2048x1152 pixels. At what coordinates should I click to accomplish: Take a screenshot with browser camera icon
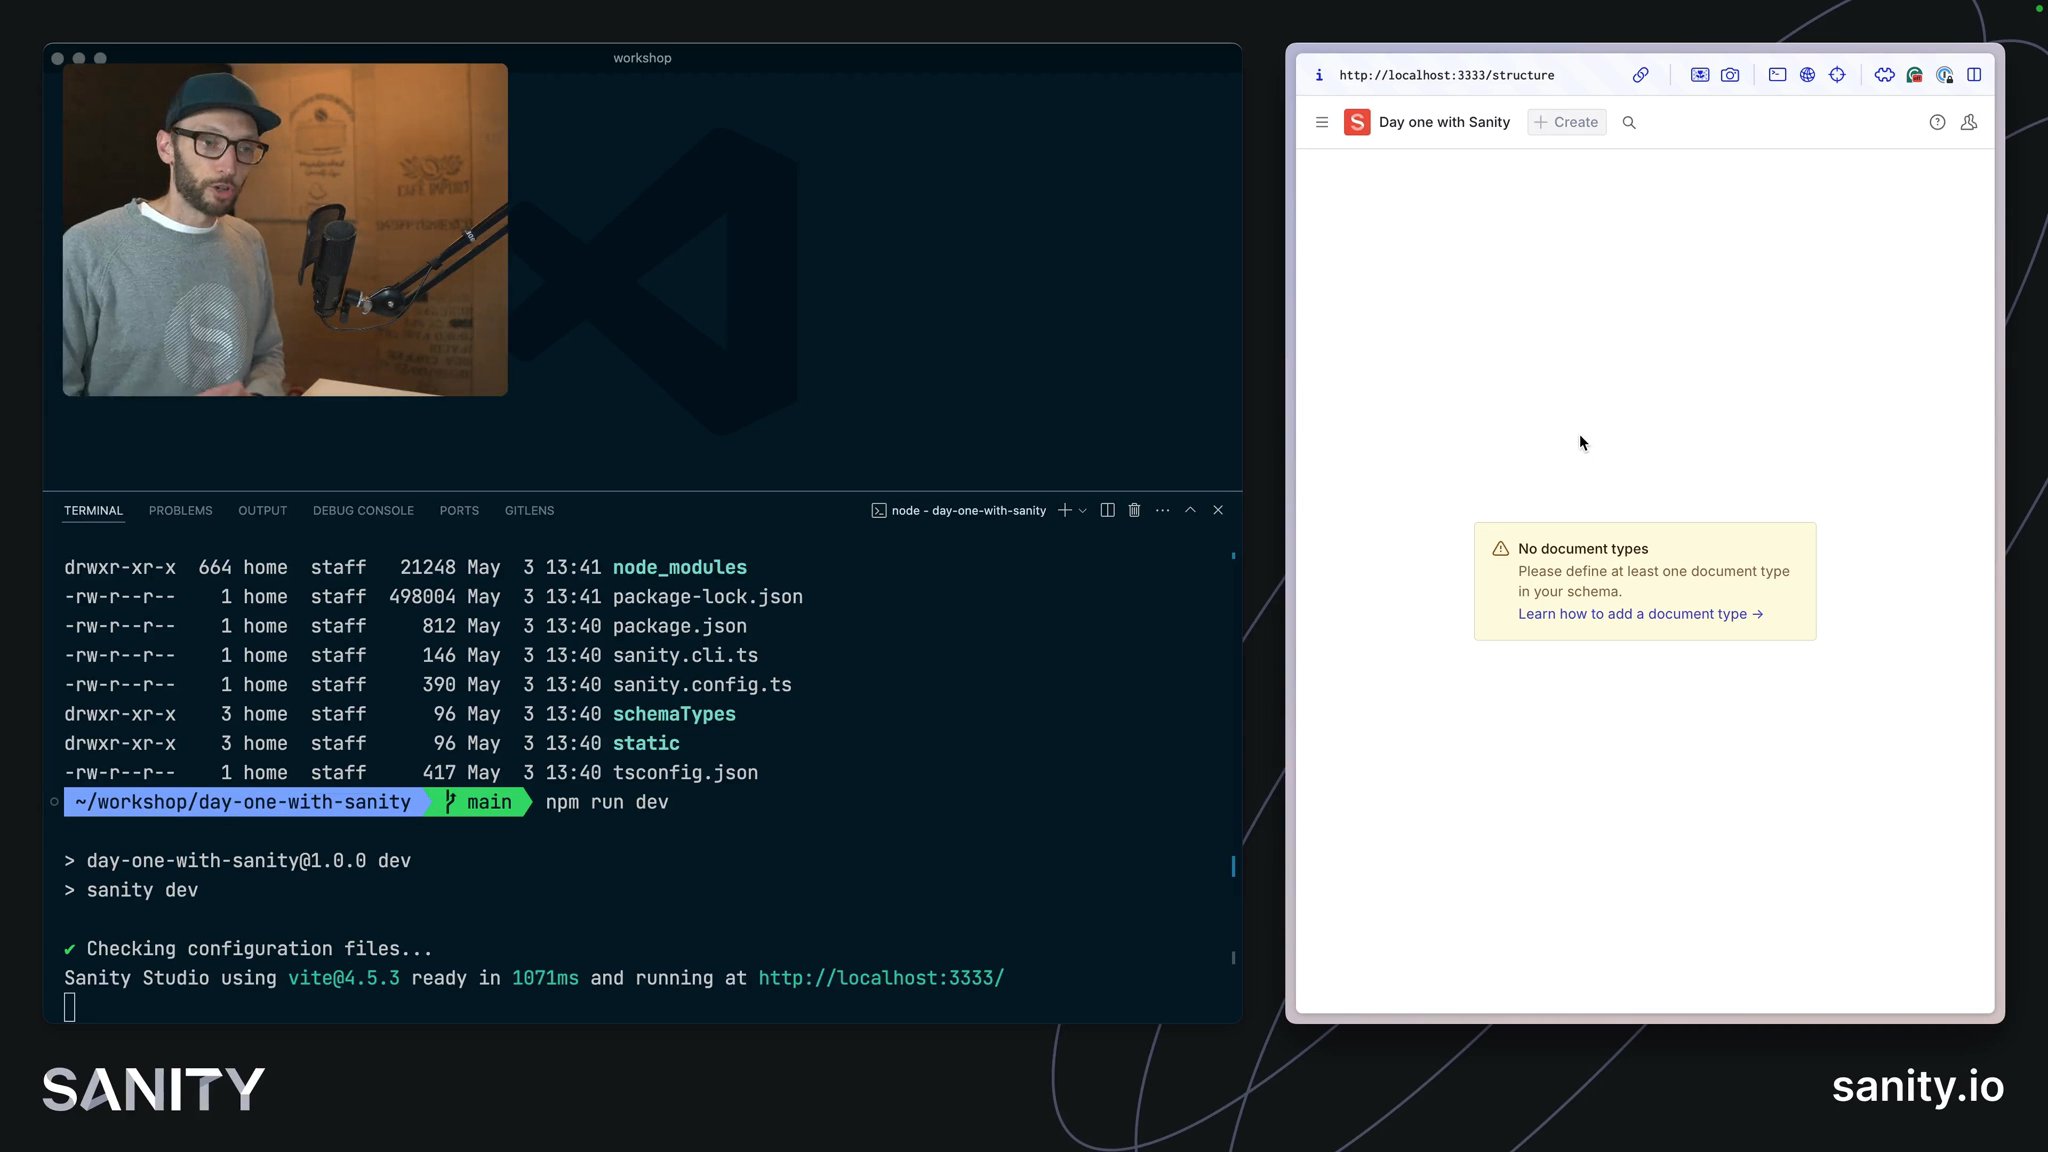(1730, 75)
